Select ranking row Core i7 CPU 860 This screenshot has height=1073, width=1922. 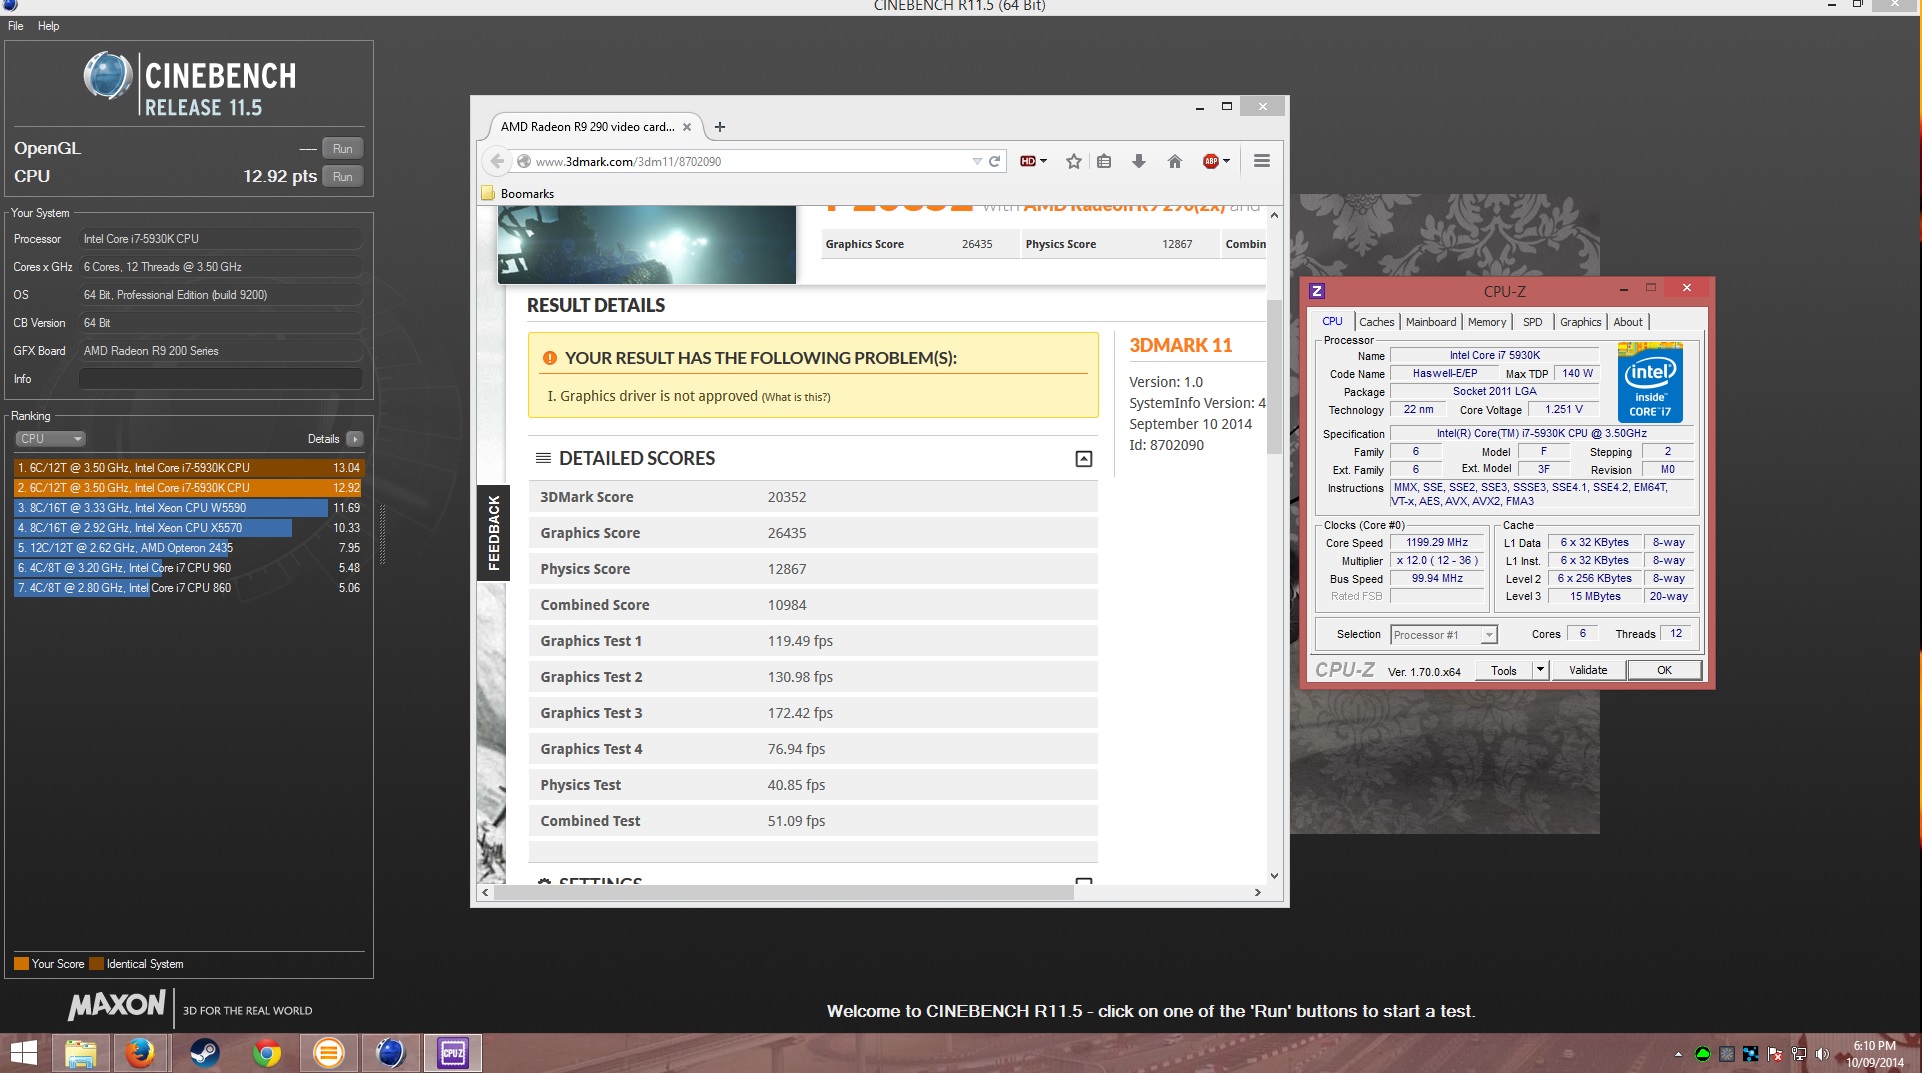pos(189,588)
